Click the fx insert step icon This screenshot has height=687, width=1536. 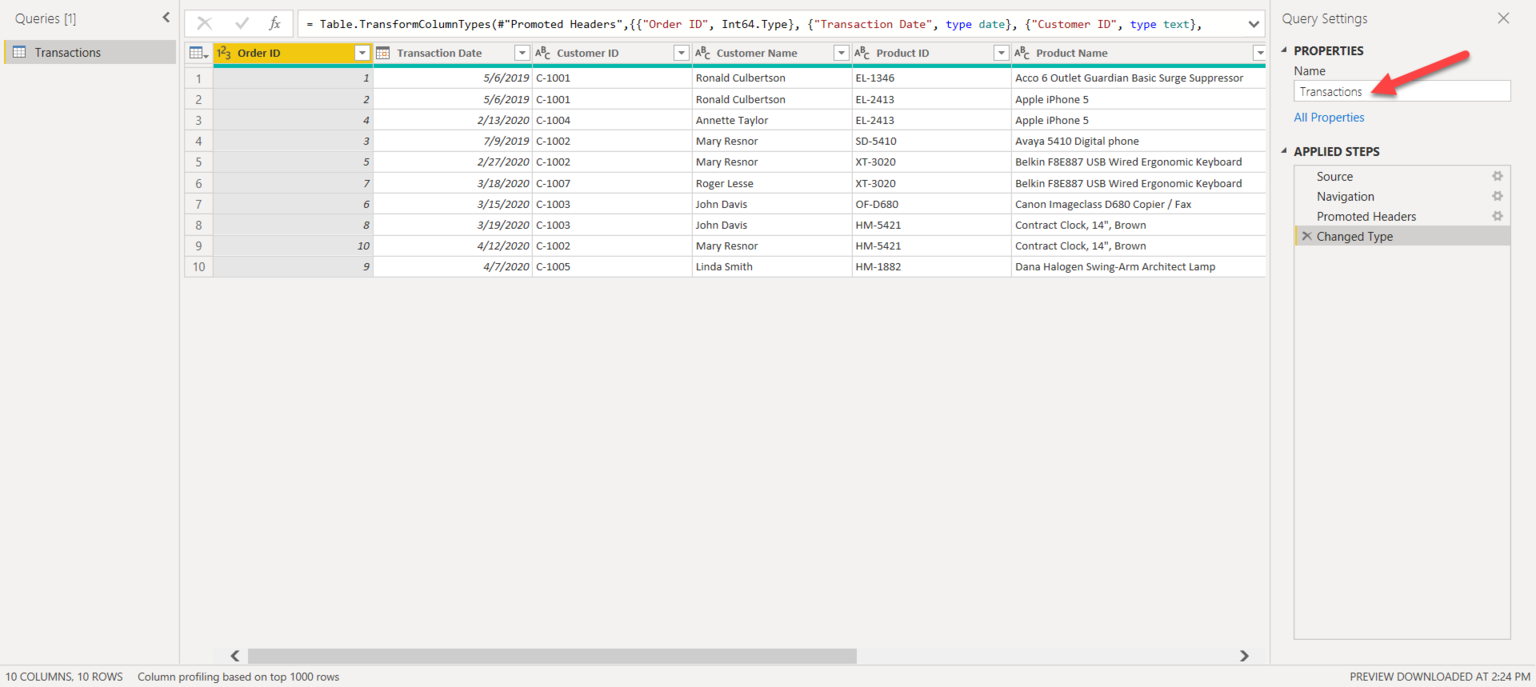pos(275,24)
